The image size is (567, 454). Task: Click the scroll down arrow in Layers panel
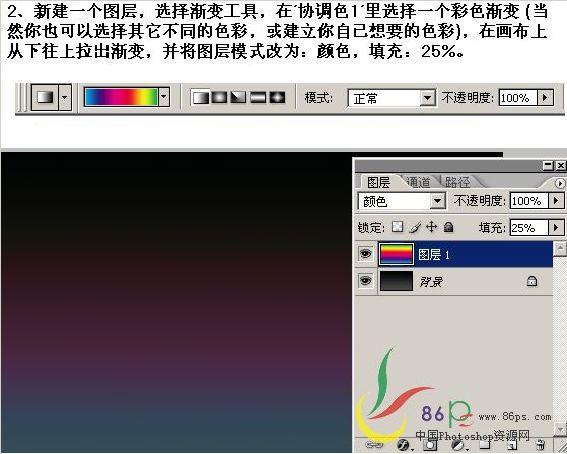[x=559, y=428]
